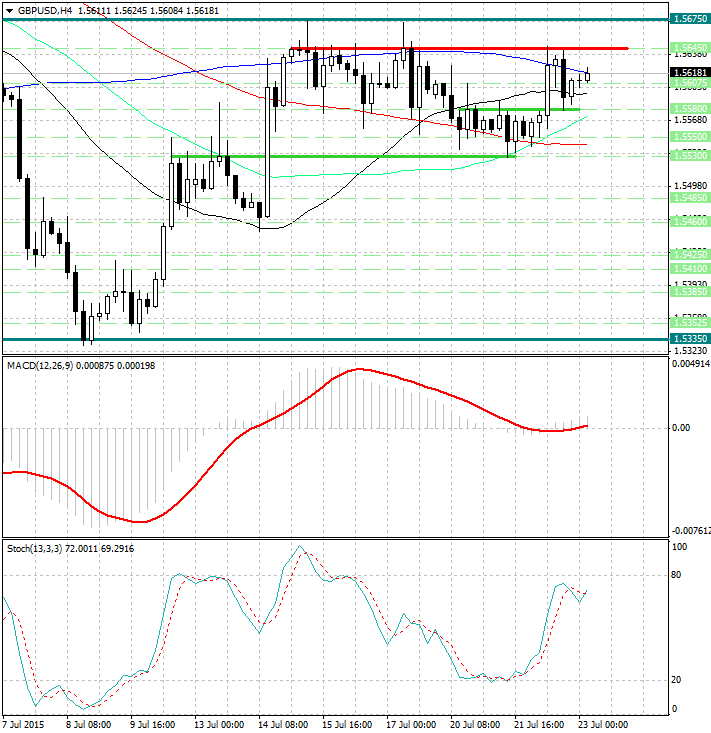Open the chart dropdown arrow beside GBPUSD,H4
Viewport: 711px width, 733px height.
point(9,11)
